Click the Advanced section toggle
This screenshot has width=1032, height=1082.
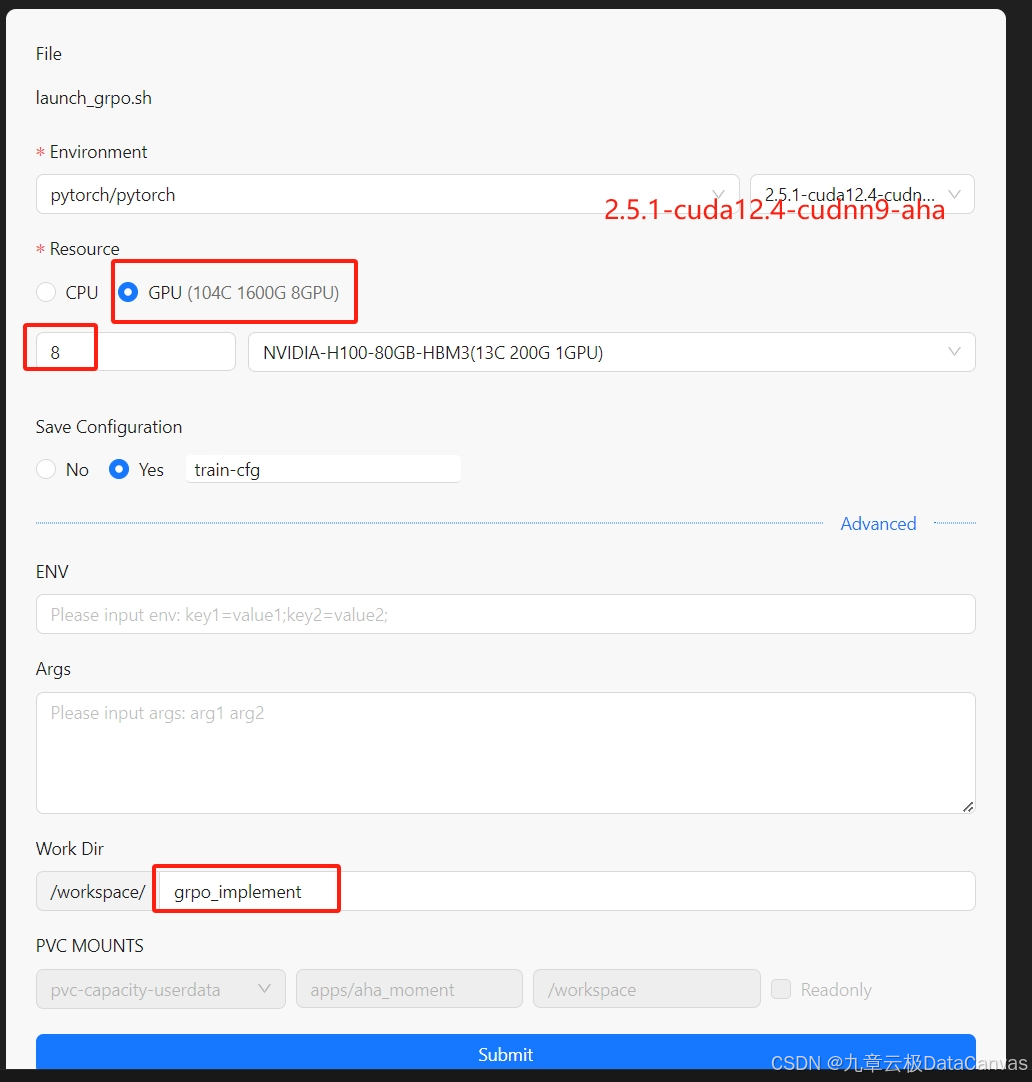pos(878,524)
